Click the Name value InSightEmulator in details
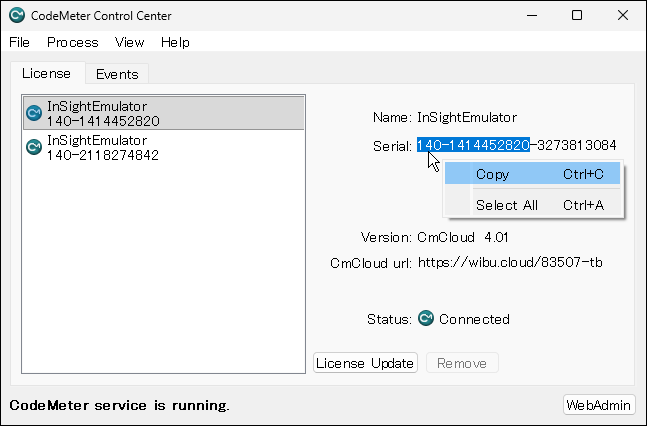Viewport: 647px width, 426px height. [x=467, y=118]
